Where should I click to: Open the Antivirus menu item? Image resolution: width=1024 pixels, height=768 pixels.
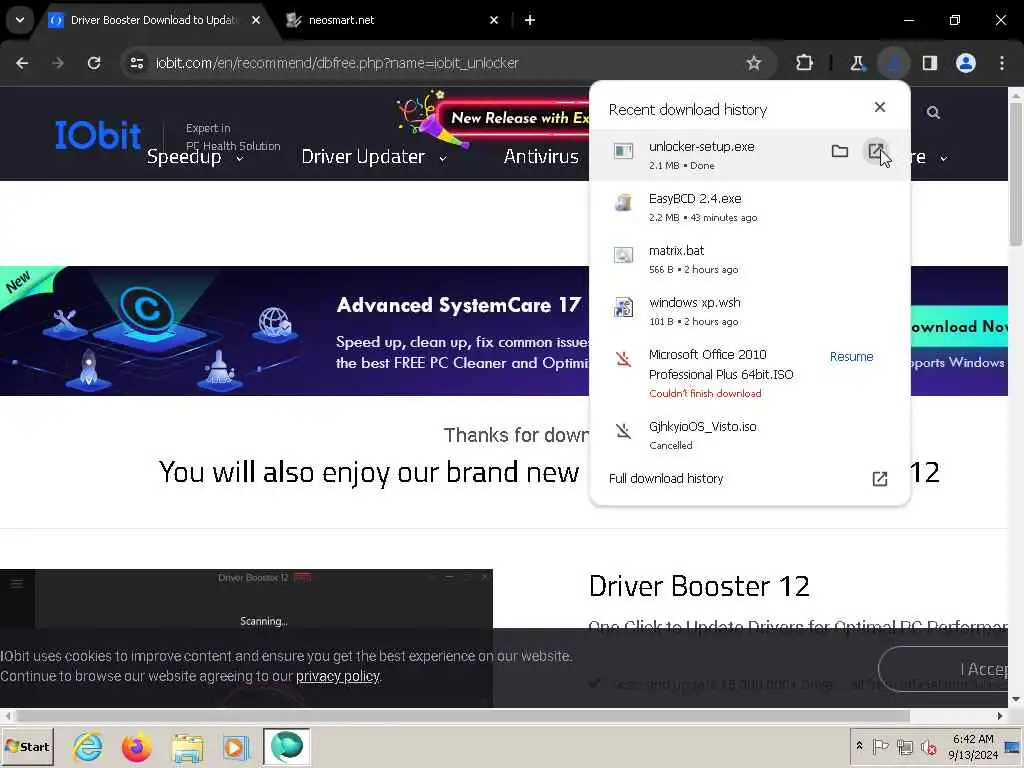(541, 157)
